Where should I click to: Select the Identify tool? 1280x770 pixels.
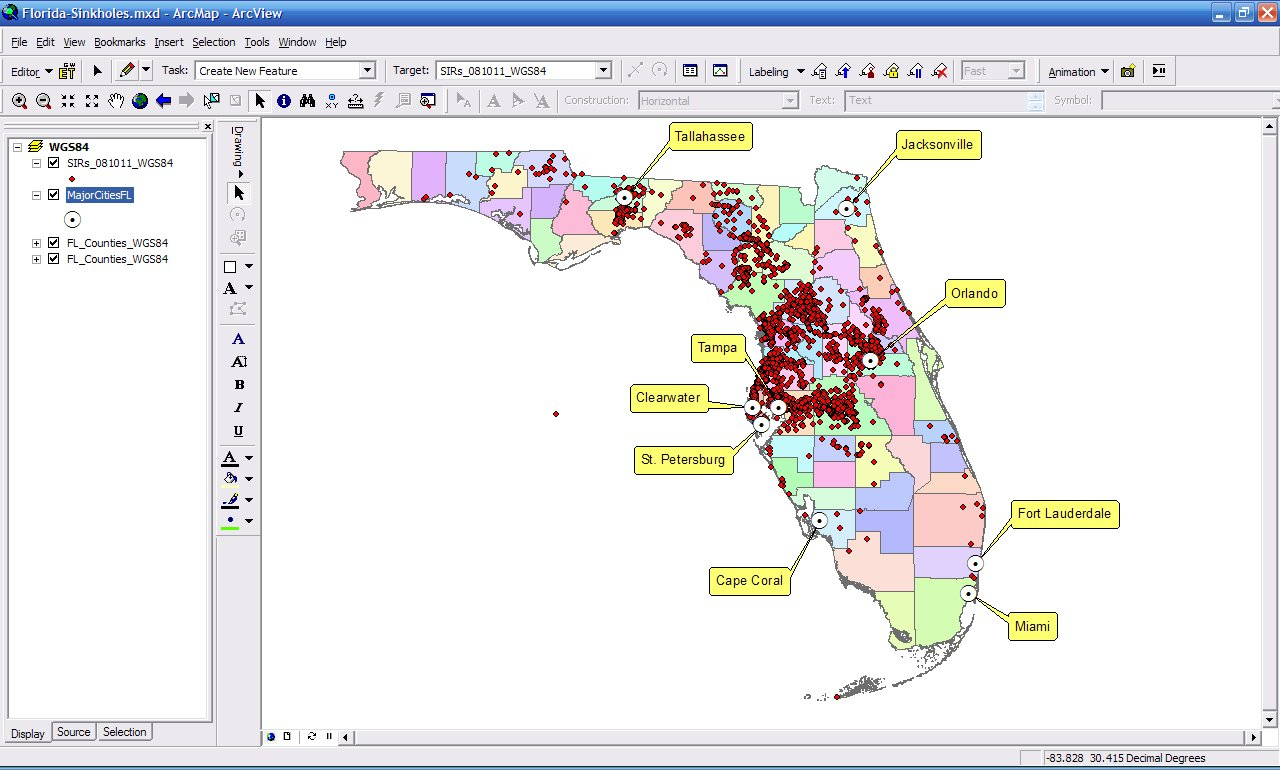tap(284, 100)
